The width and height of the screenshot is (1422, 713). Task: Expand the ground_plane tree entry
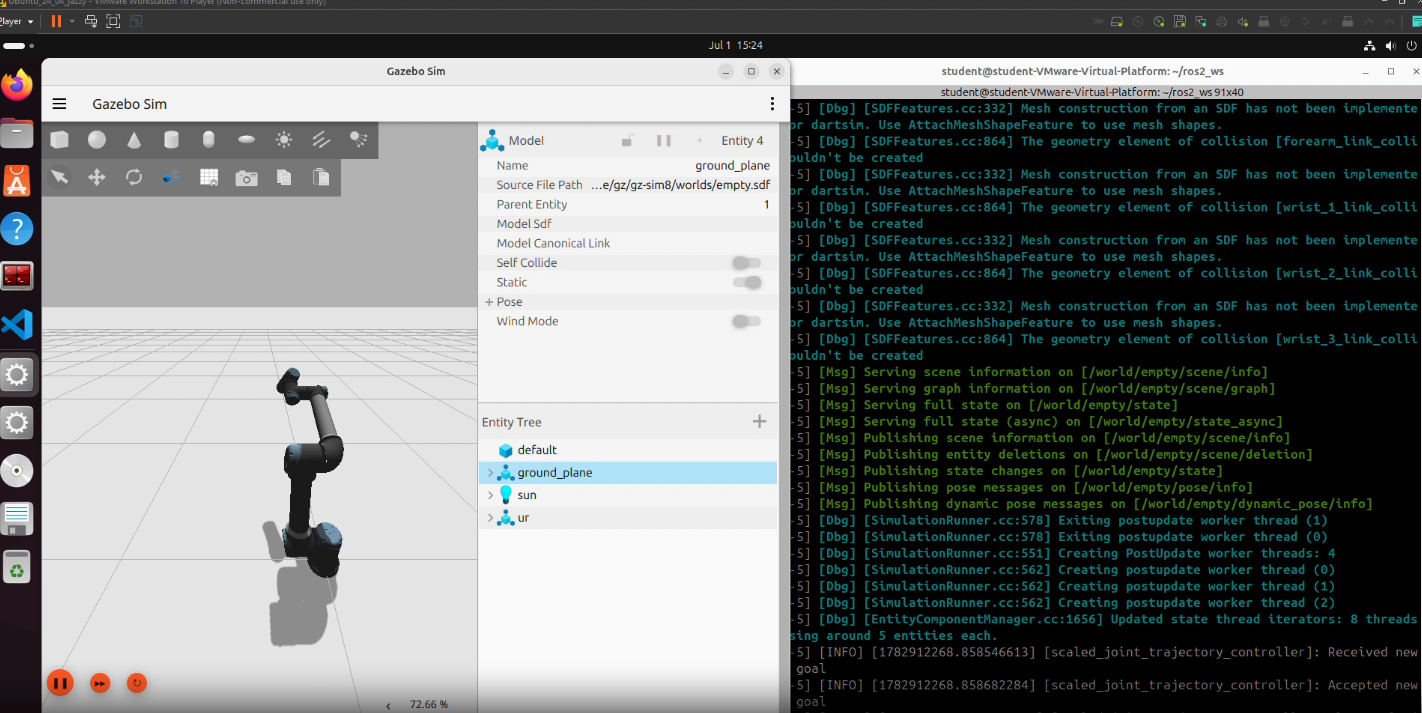(490, 473)
